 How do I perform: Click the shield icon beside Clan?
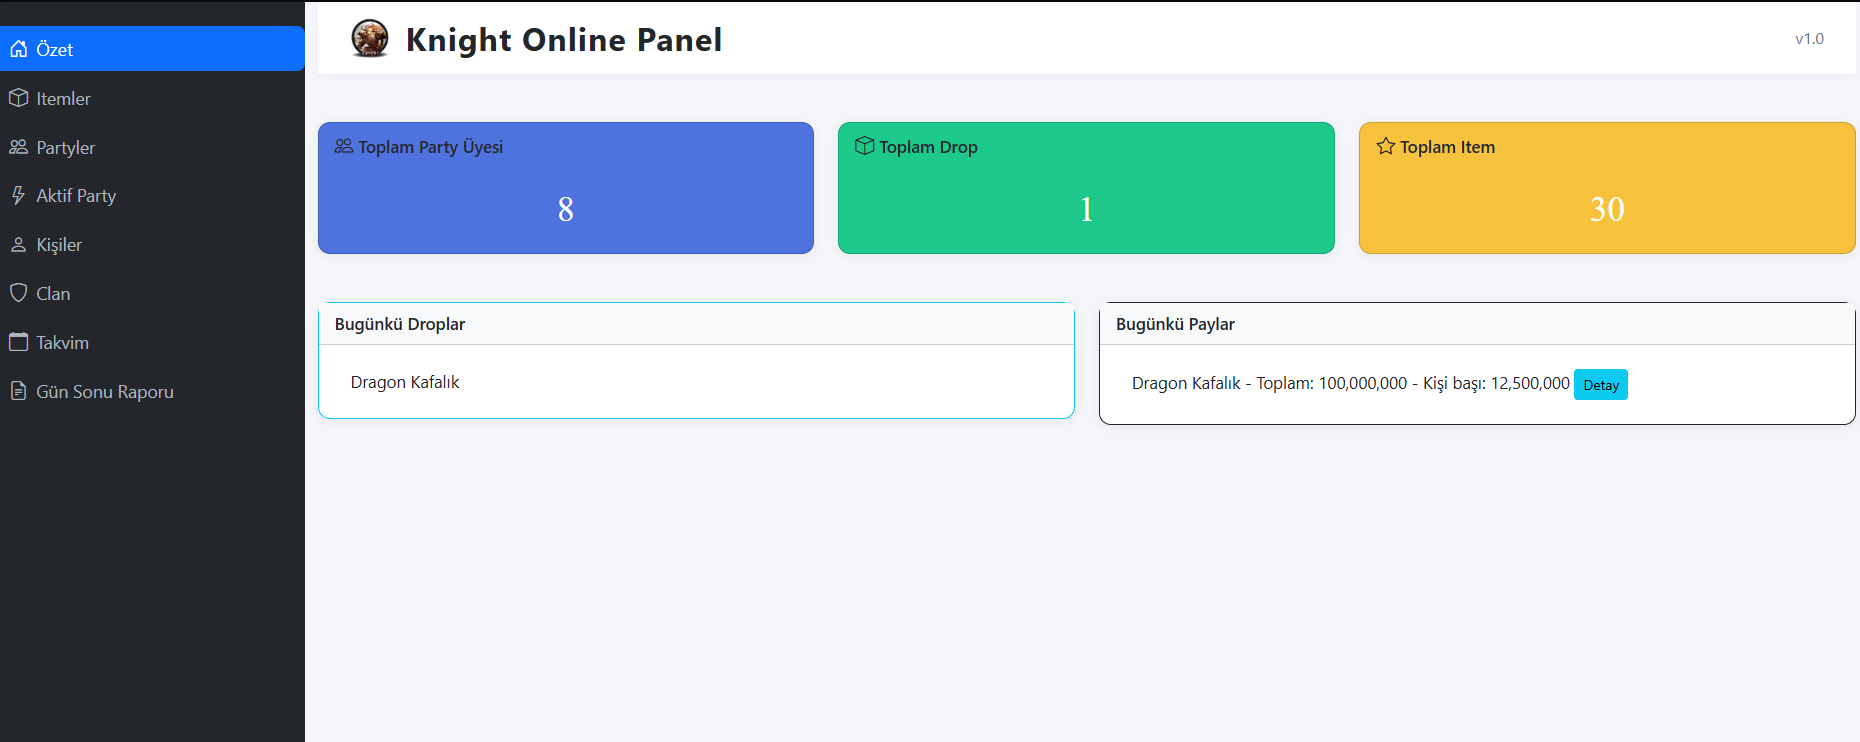tap(18, 293)
